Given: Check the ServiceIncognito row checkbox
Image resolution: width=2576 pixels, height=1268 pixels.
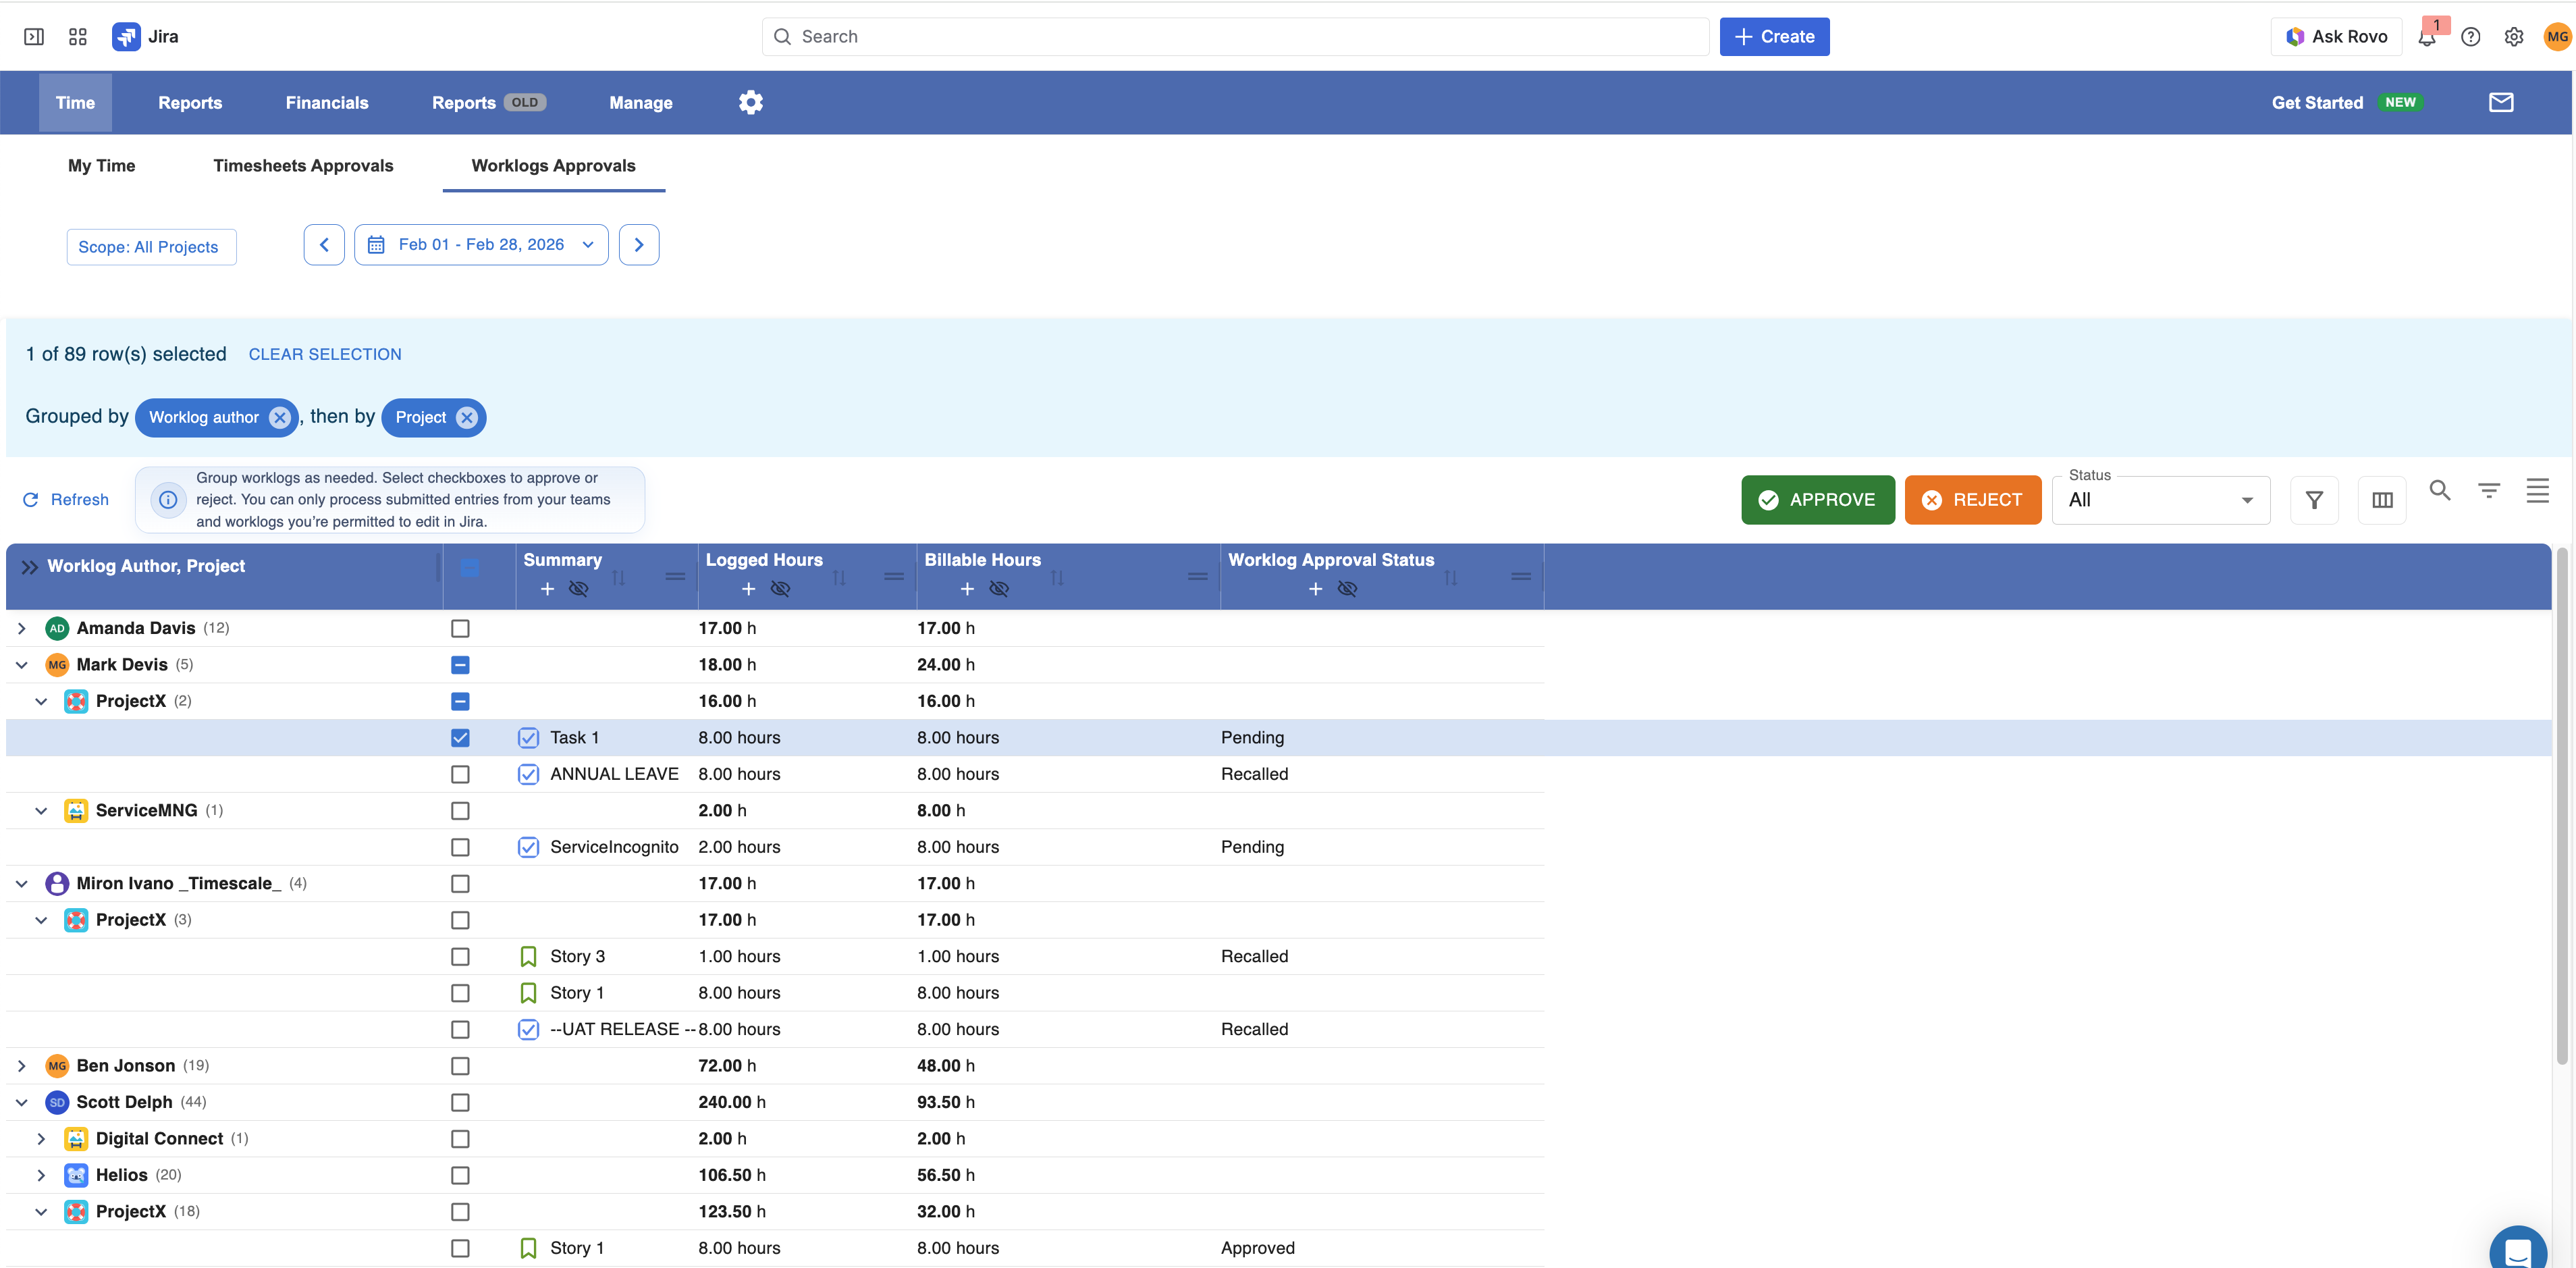Looking at the screenshot, I should click(x=460, y=848).
